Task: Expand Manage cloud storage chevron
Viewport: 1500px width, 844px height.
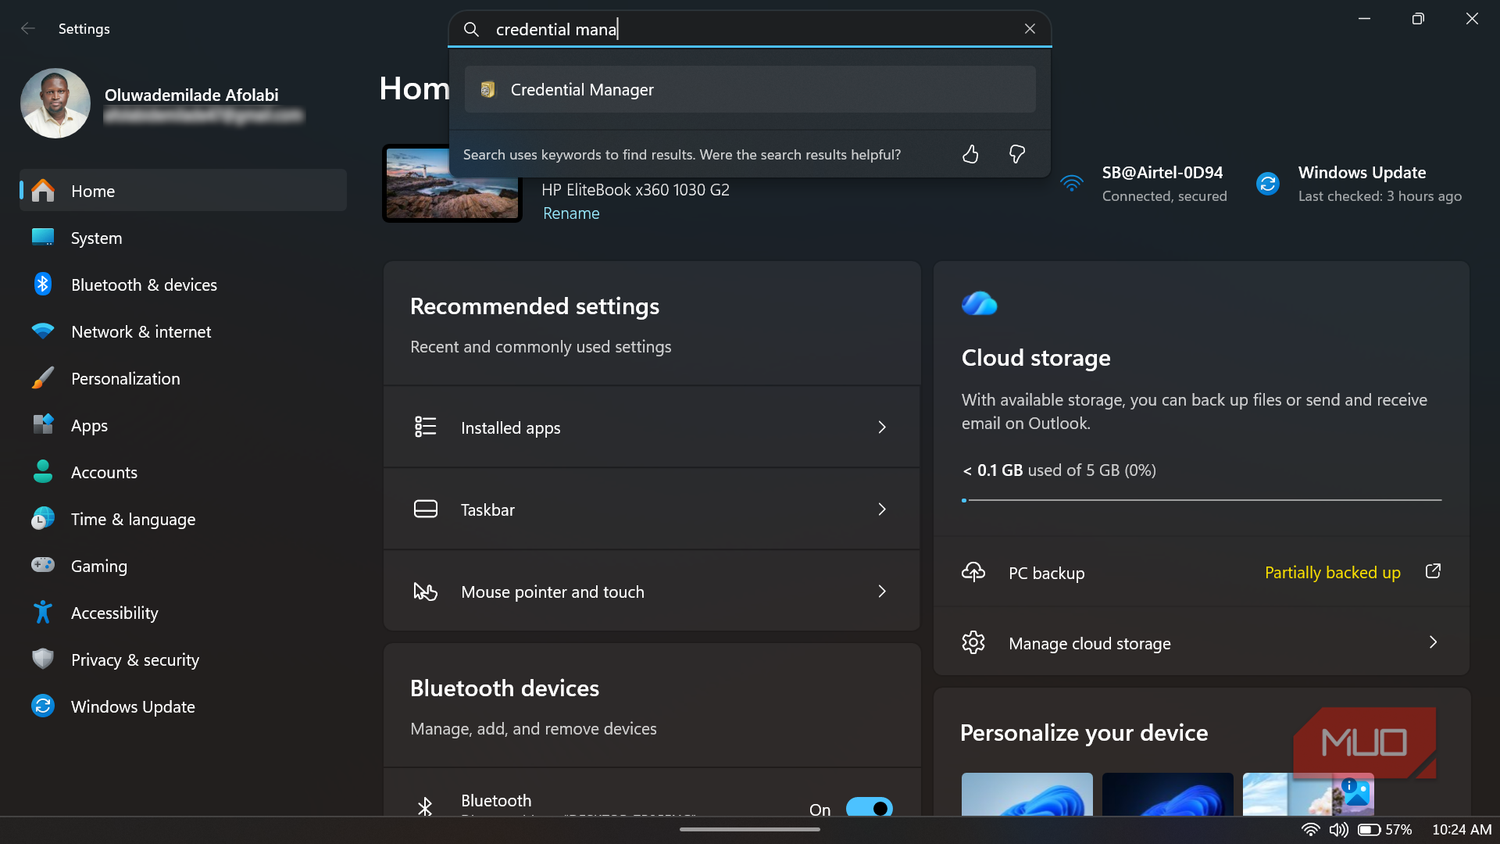Action: (x=1433, y=642)
